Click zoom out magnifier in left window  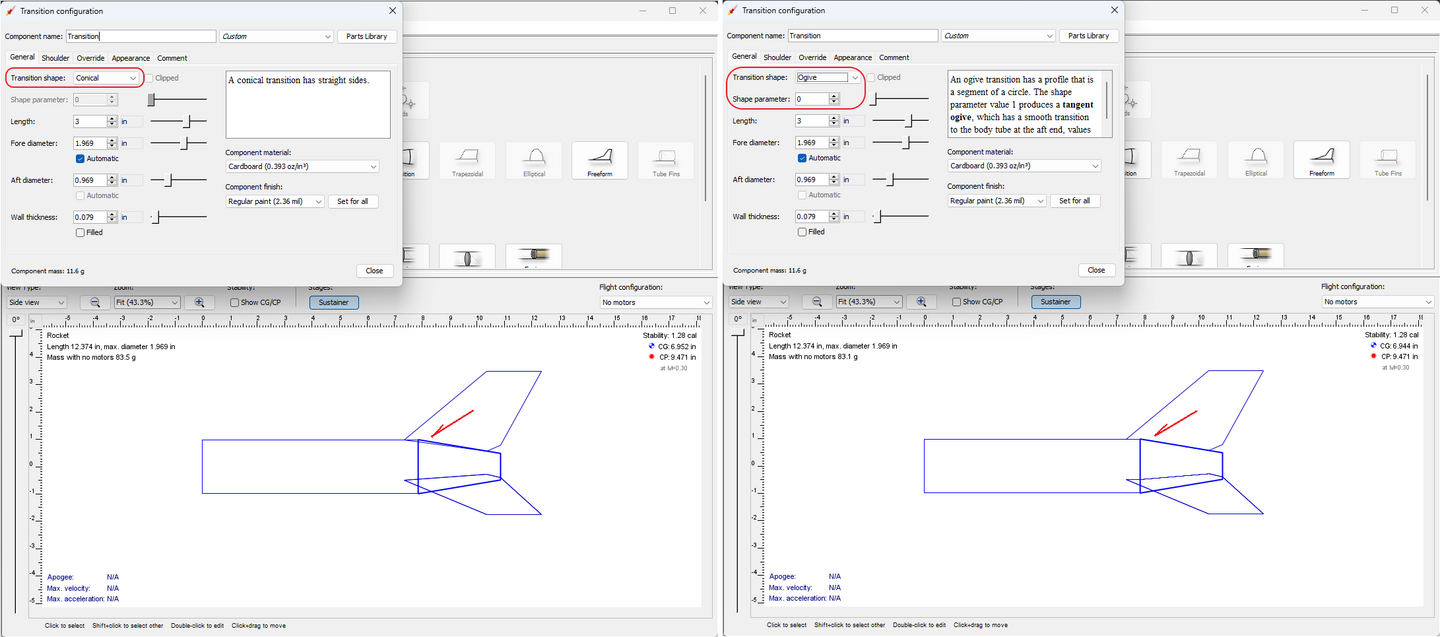point(95,302)
